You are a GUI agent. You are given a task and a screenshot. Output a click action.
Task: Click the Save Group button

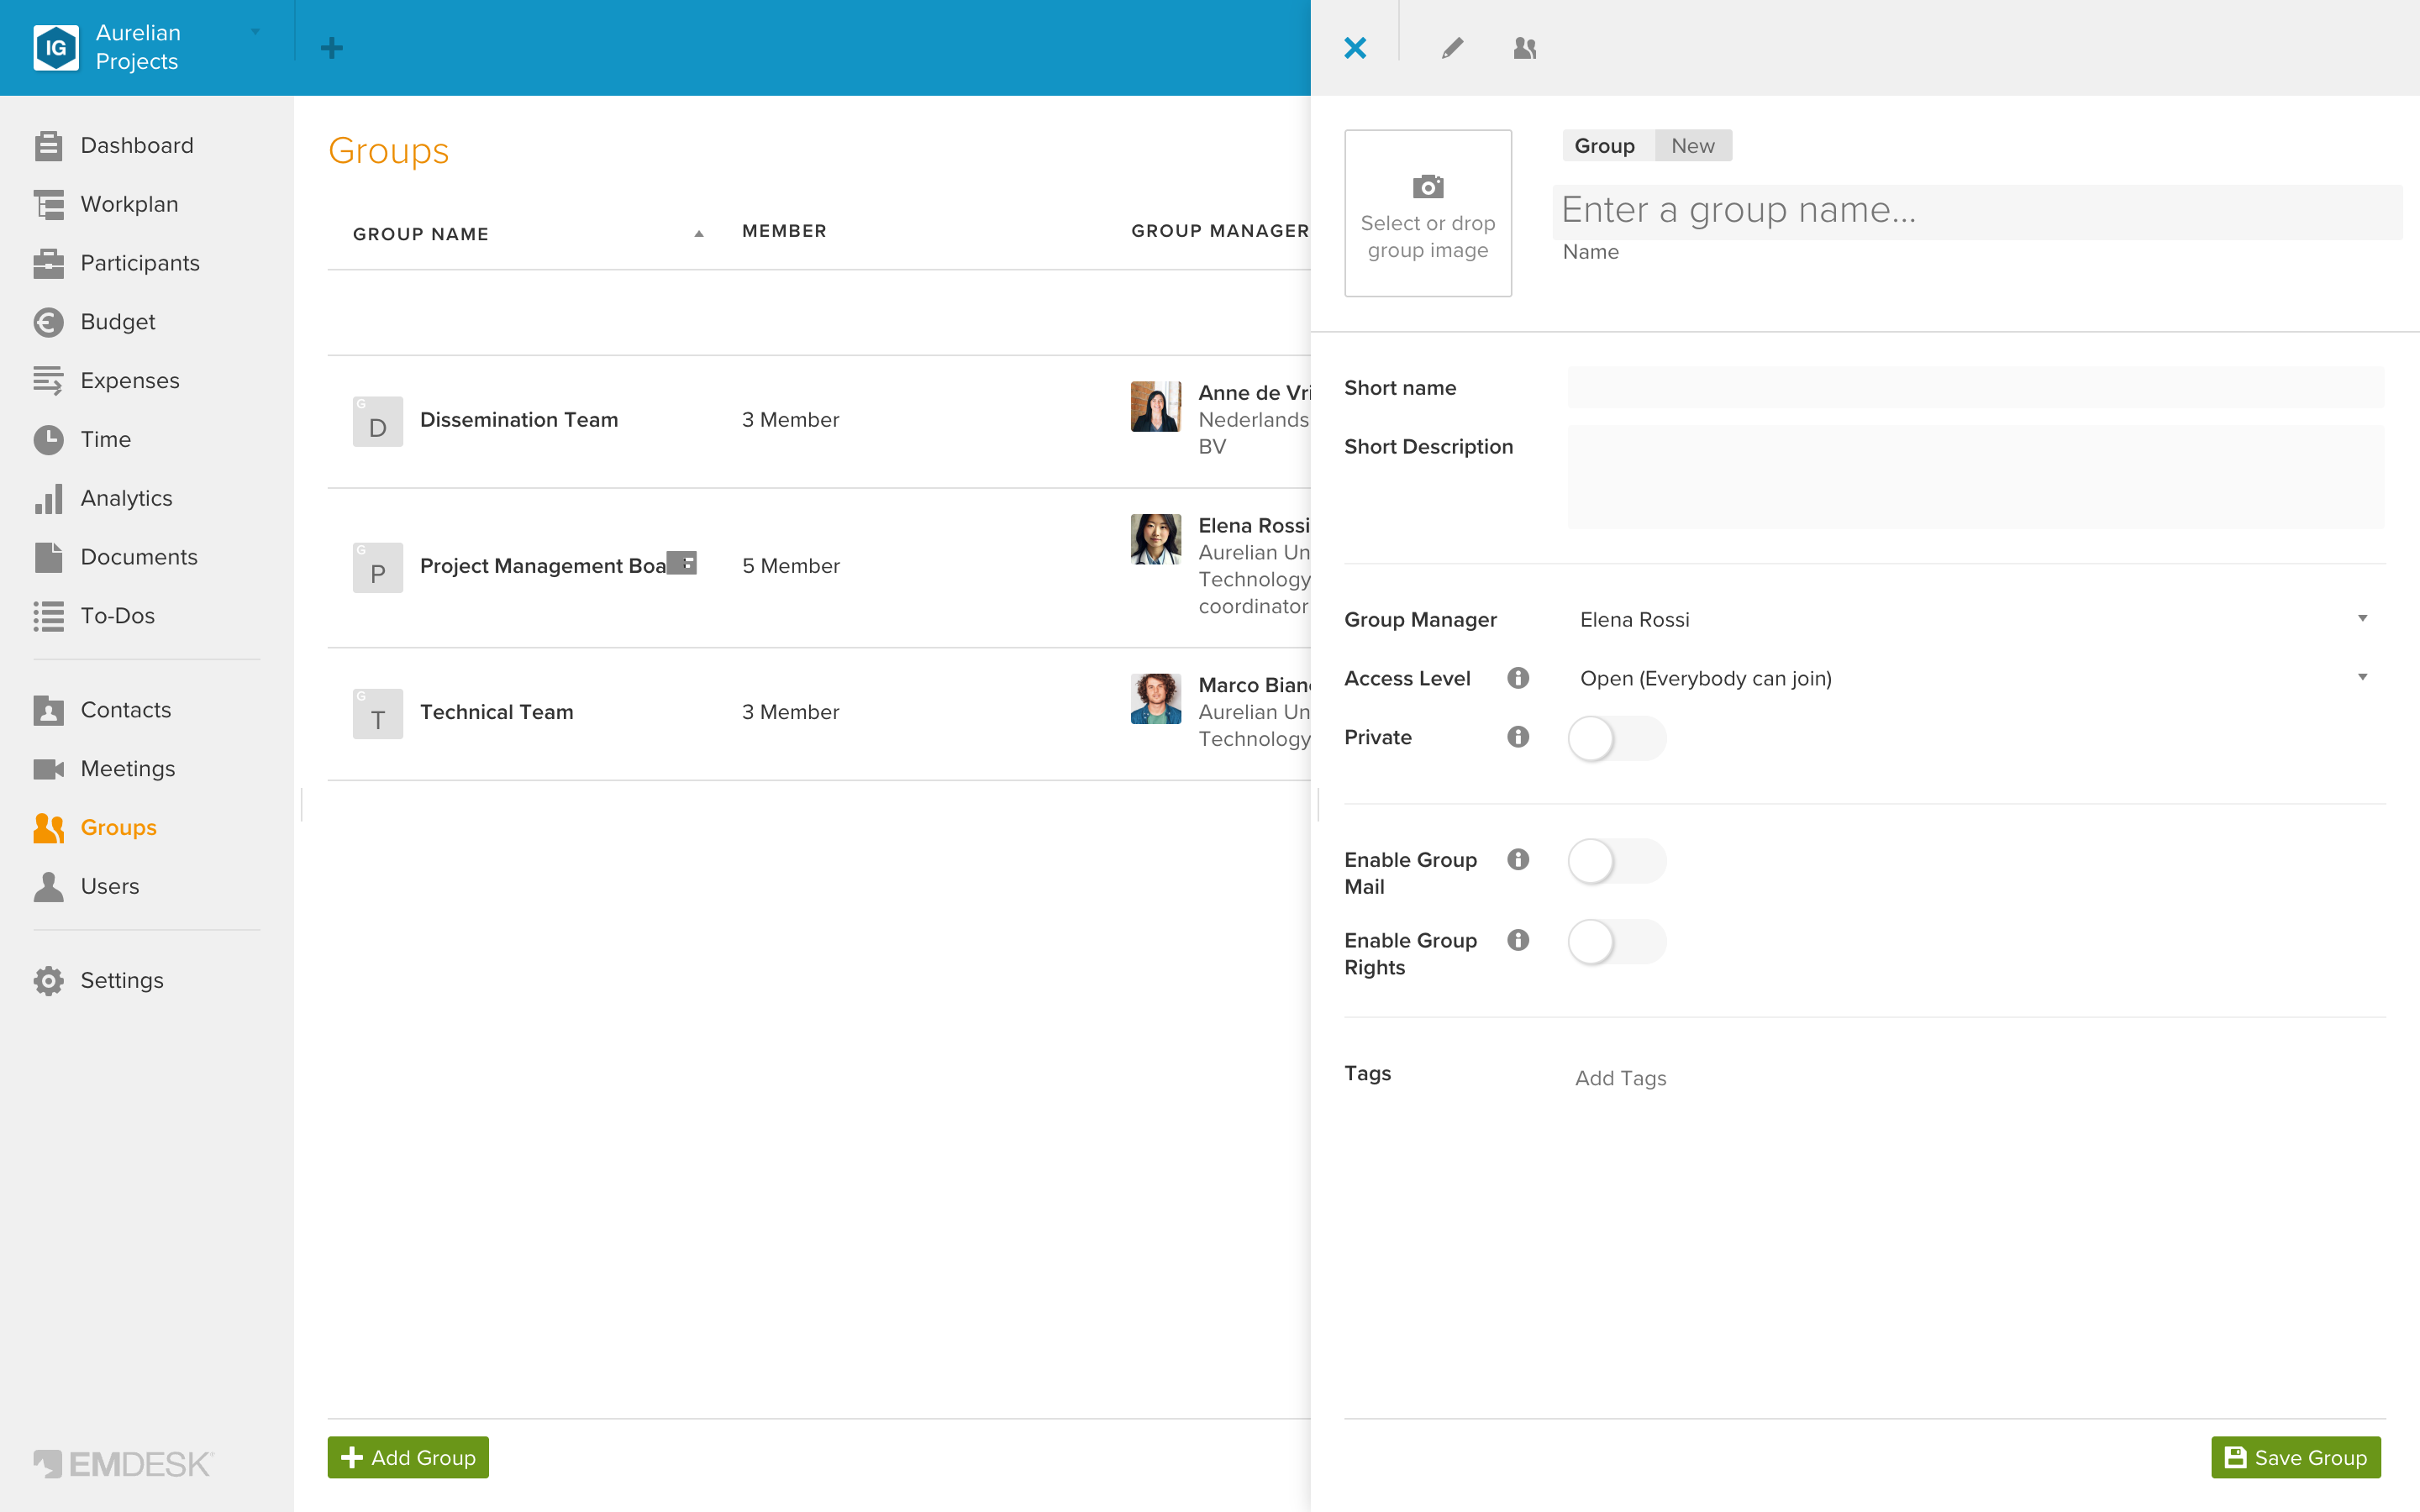click(x=2296, y=1458)
